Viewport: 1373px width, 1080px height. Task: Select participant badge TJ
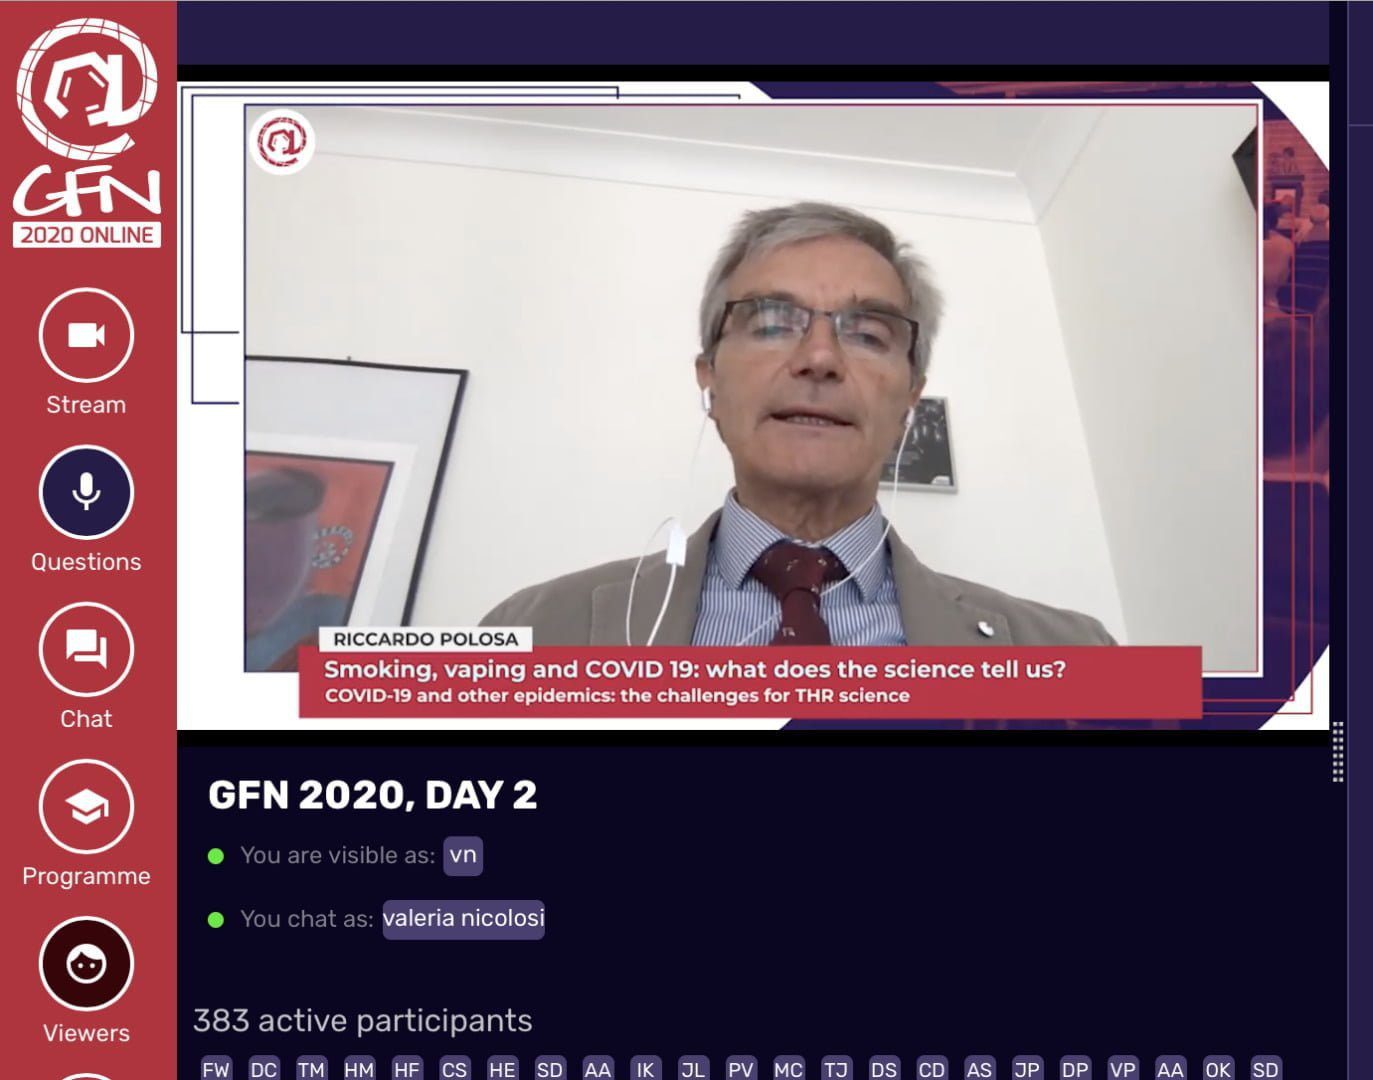[x=836, y=1069]
